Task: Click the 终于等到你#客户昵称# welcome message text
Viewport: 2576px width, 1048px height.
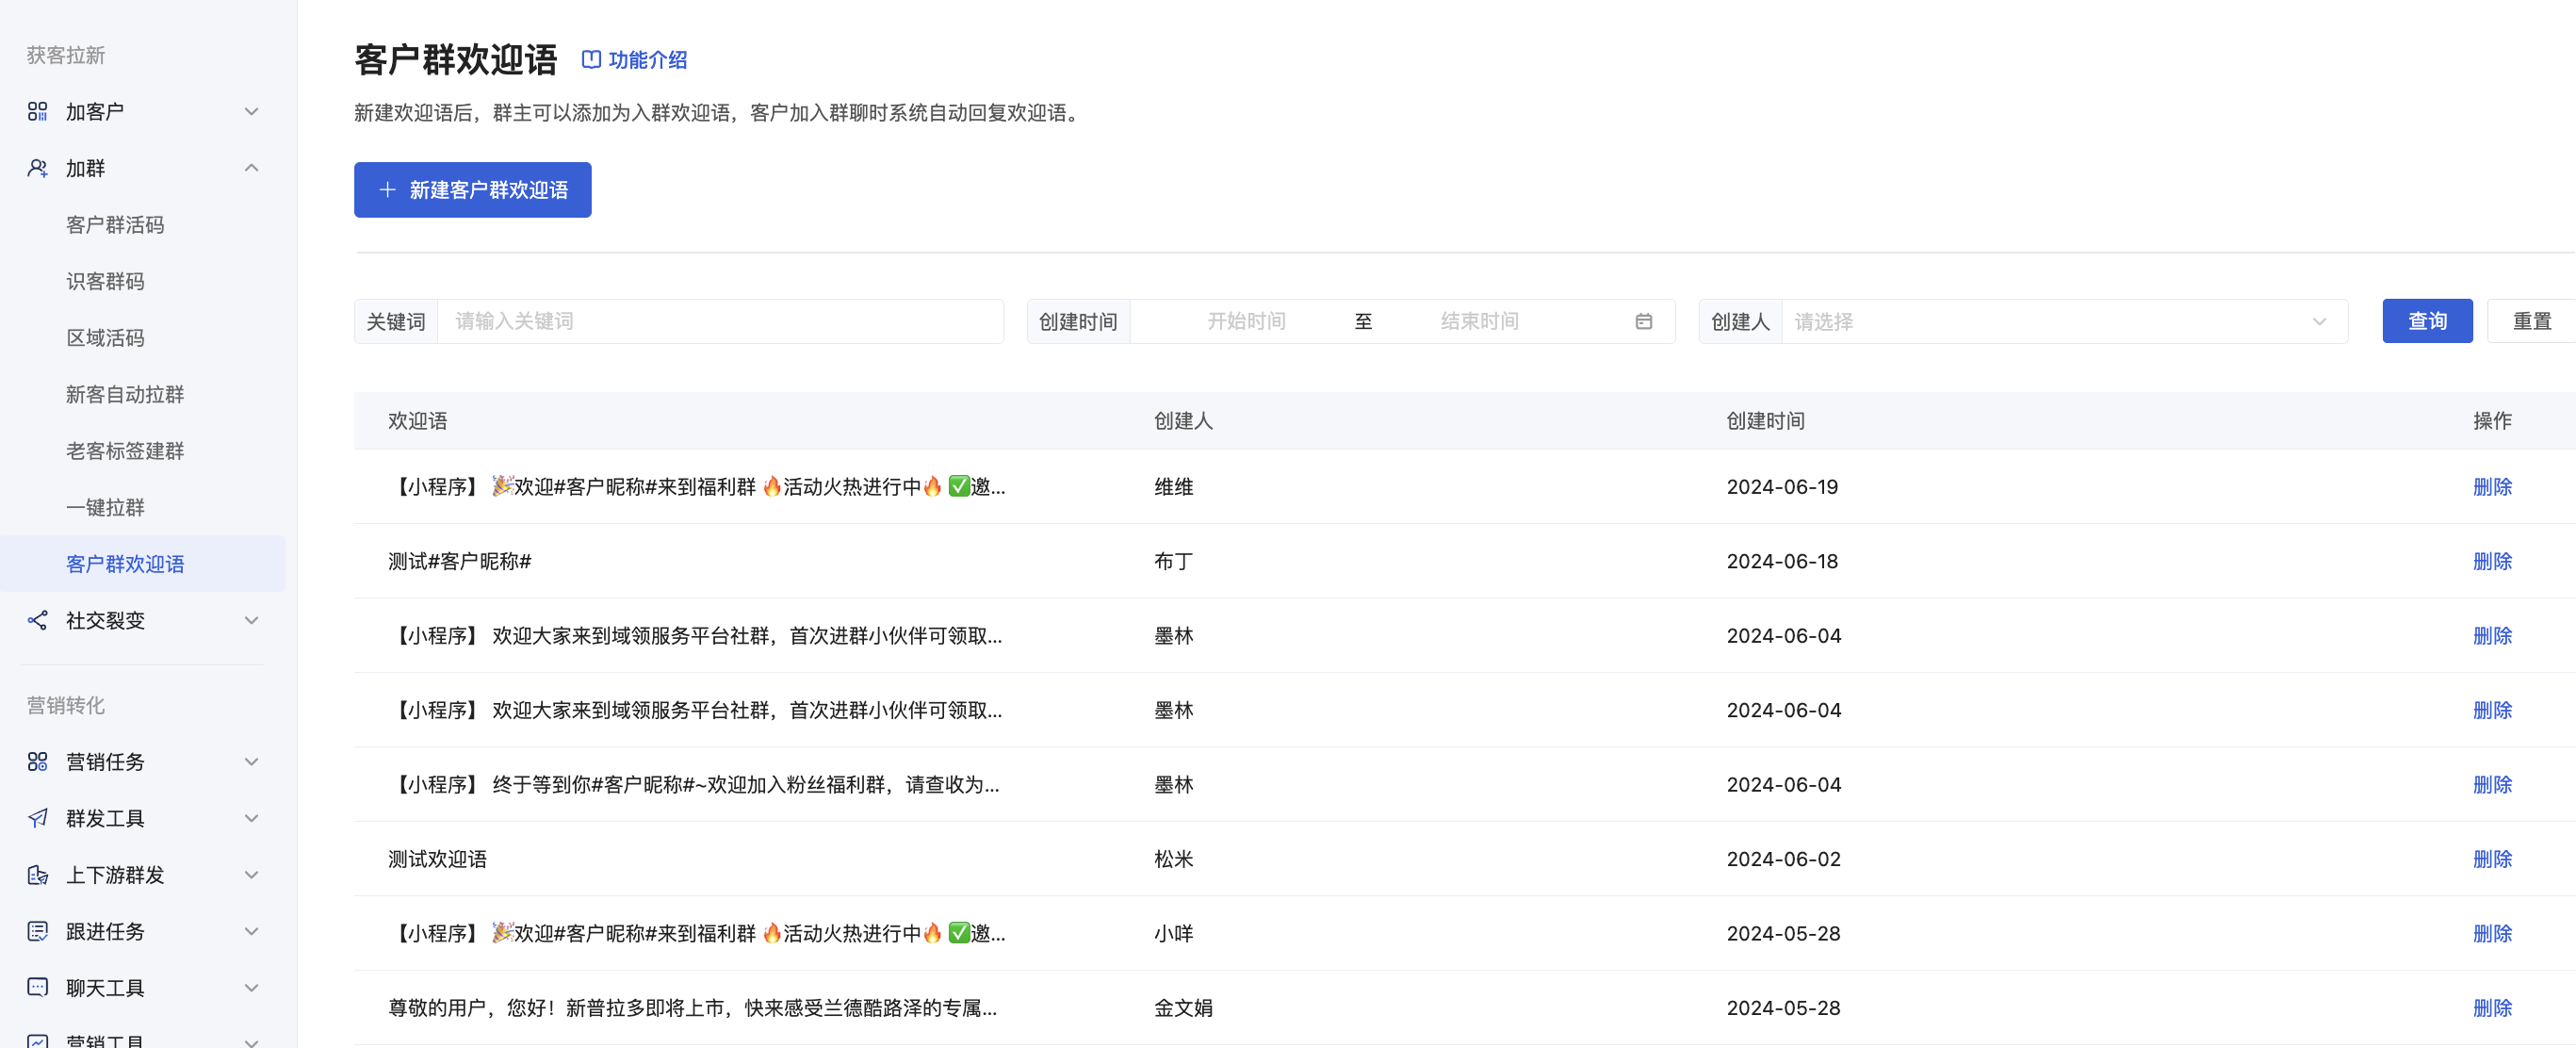Action: 695,785
